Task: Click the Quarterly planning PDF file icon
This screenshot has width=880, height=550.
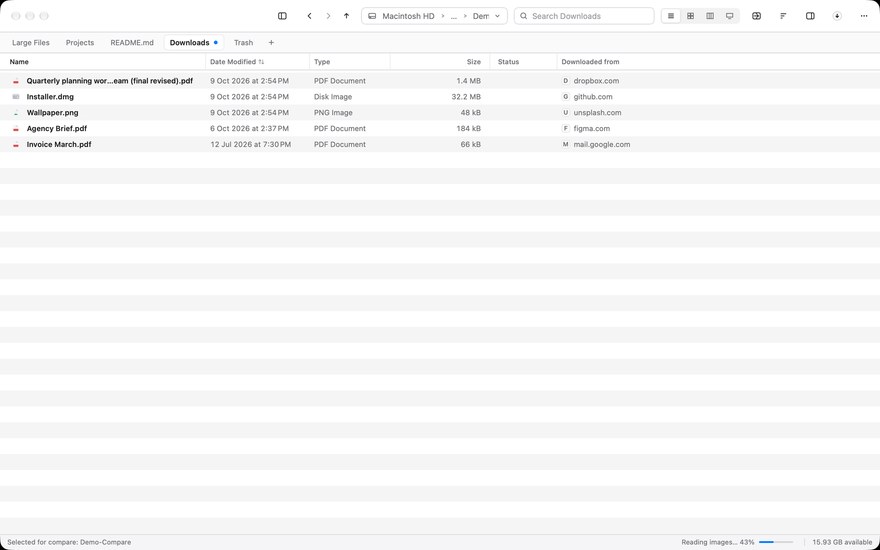Action: 16,81
